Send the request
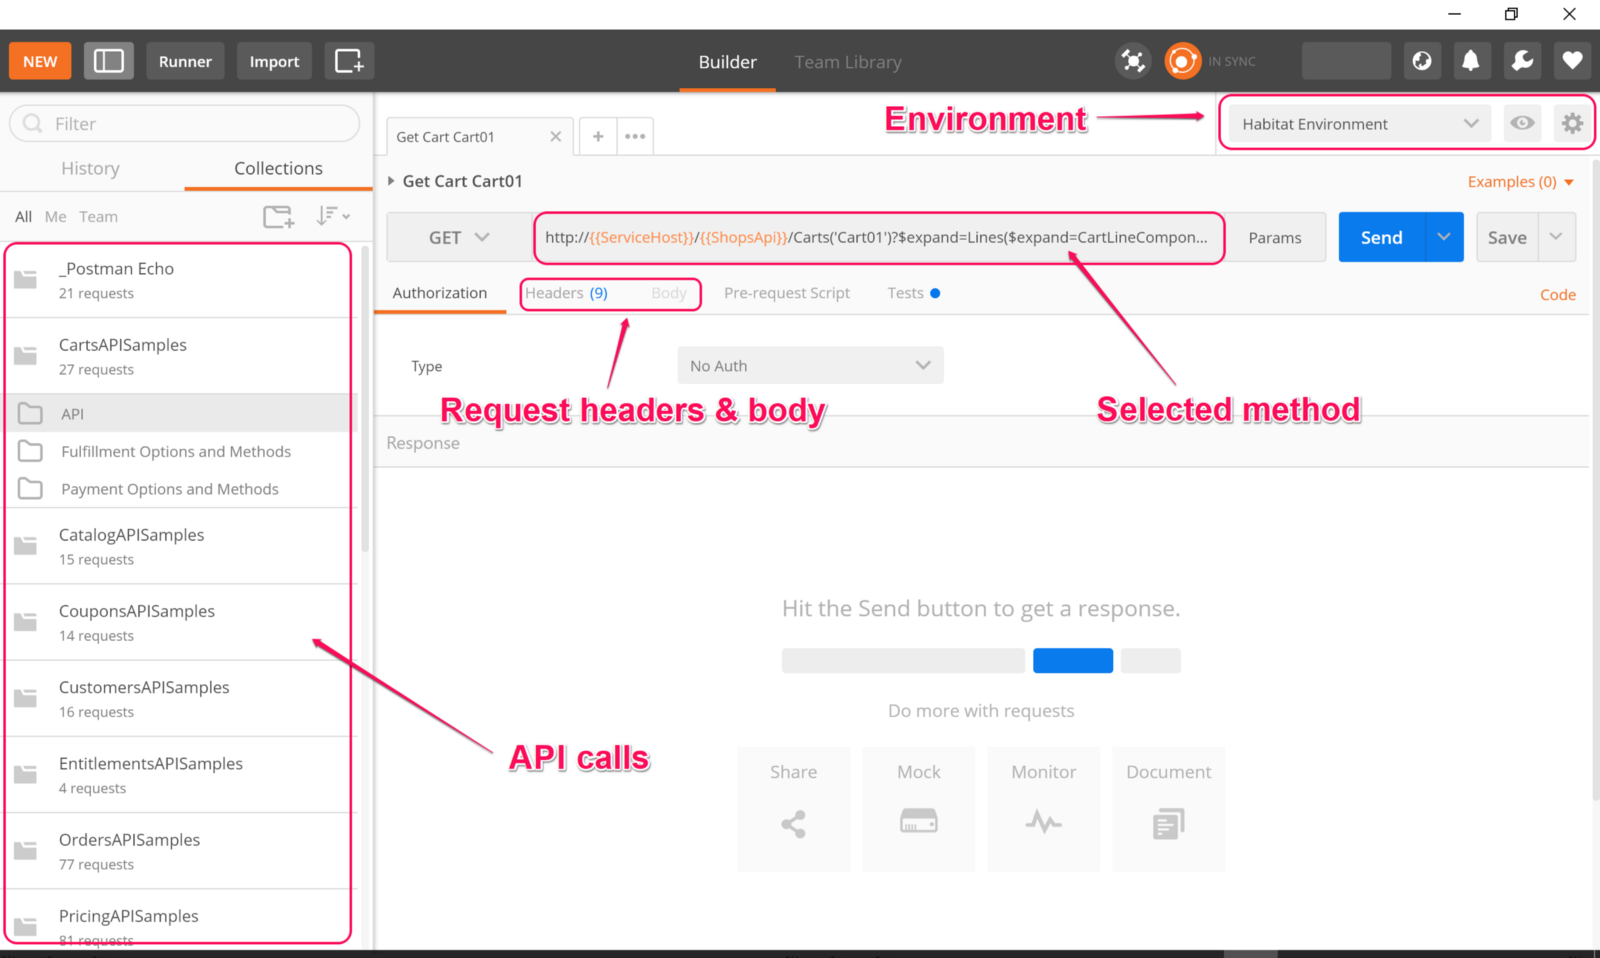The height and width of the screenshot is (958, 1600). (1382, 237)
